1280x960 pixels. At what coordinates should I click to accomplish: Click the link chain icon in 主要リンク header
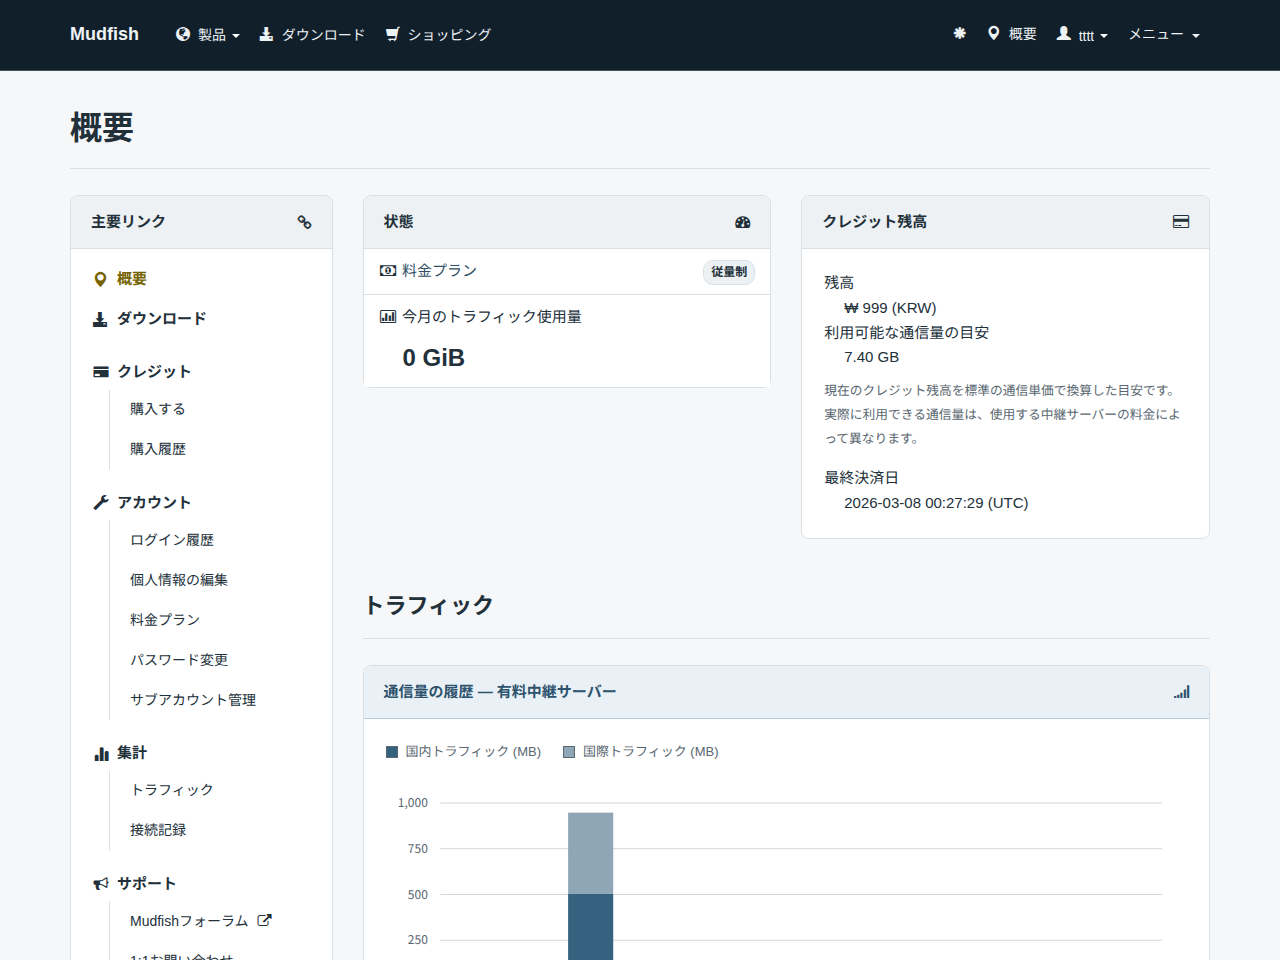pyautogui.click(x=305, y=222)
